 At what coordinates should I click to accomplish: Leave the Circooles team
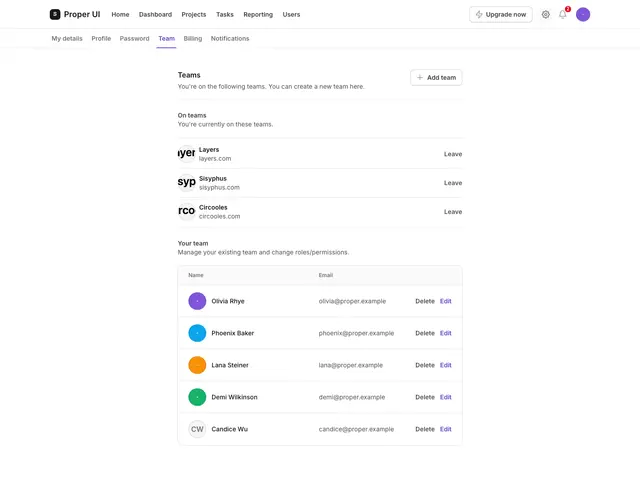point(453,212)
